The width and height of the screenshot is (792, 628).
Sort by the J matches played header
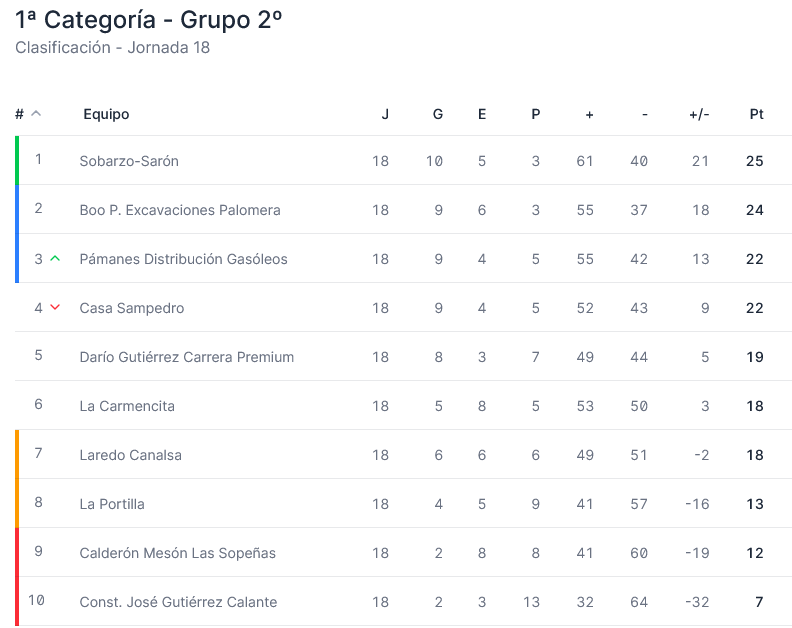click(x=385, y=114)
